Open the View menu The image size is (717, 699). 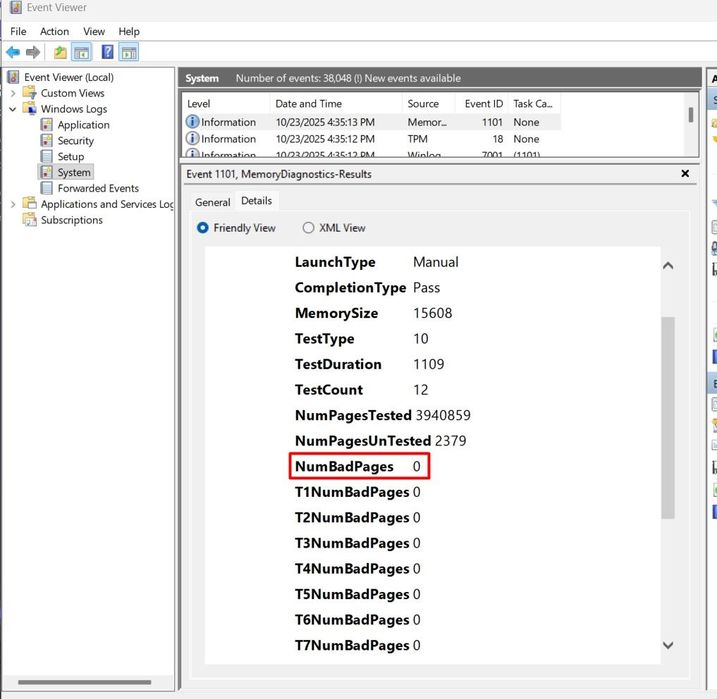coord(94,32)
